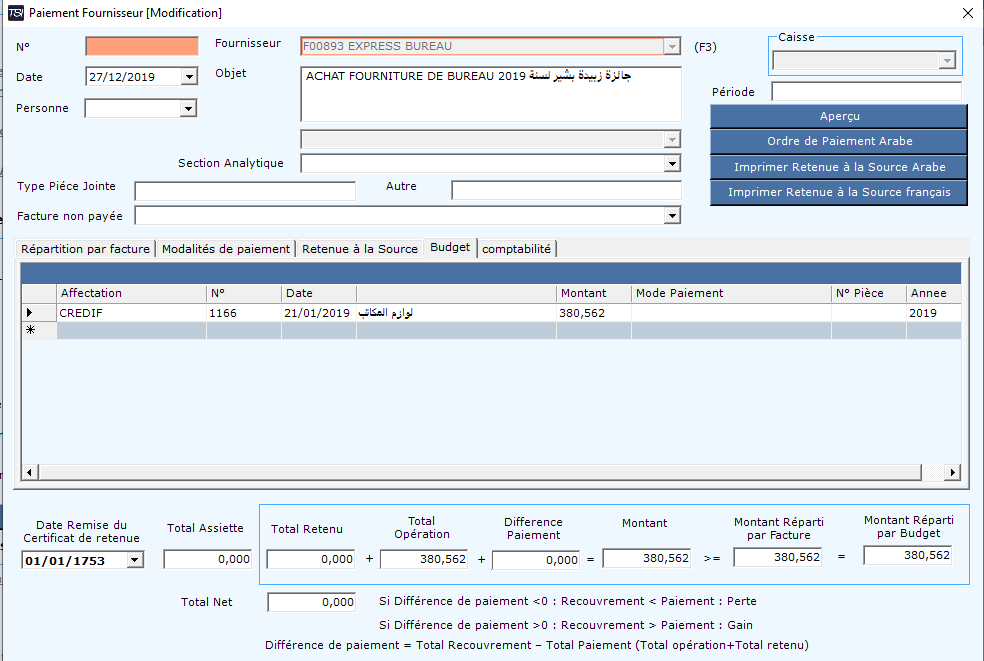
Task: Click the Annee column header
Action: coord(933,293)
